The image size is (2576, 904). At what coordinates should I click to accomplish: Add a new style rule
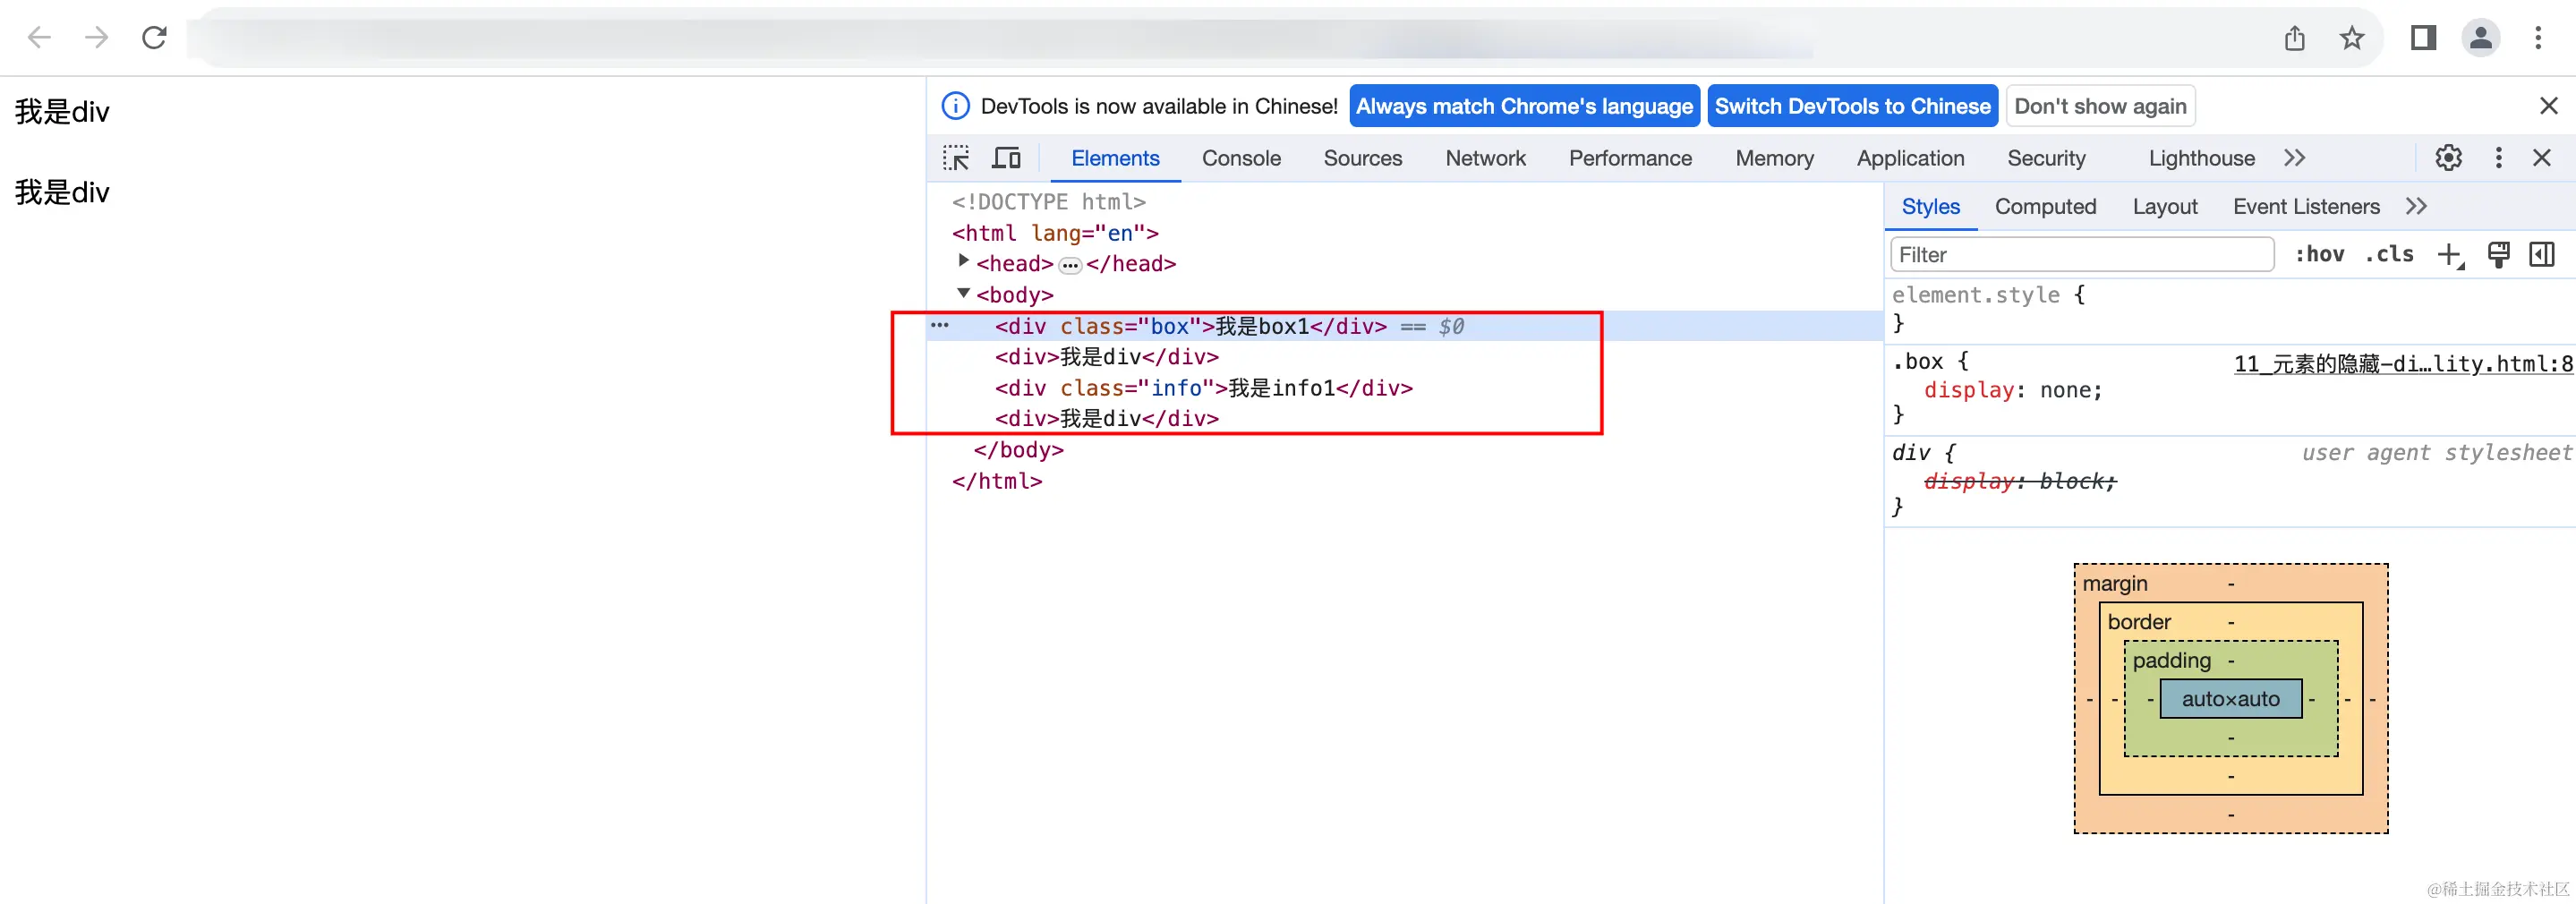coord(2450,255)
